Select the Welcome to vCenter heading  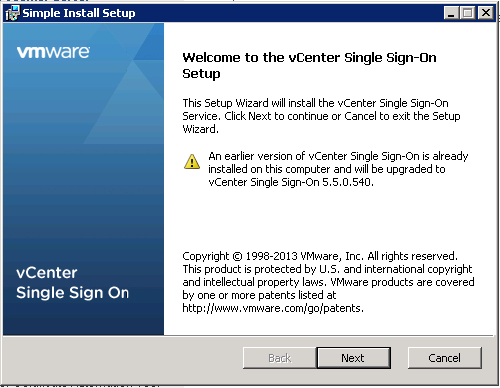click(309, 65)
